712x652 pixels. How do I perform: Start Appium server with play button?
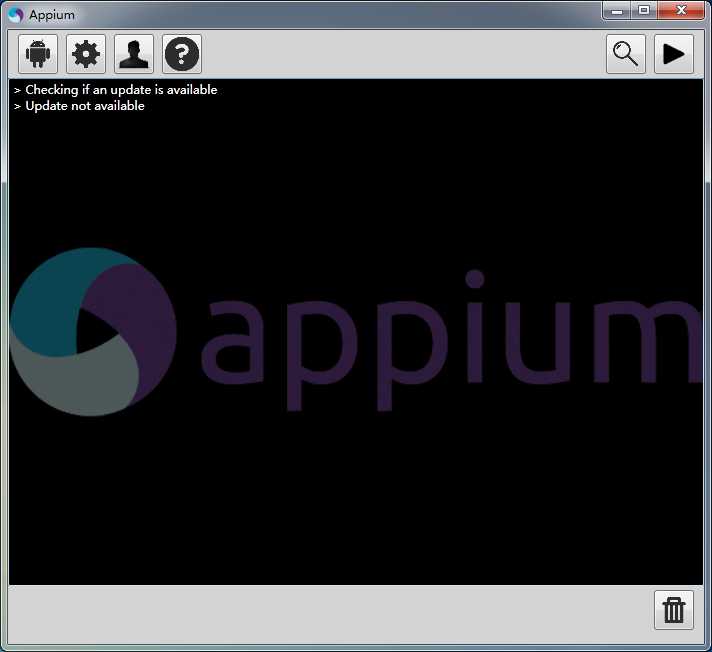click(674, 54)
